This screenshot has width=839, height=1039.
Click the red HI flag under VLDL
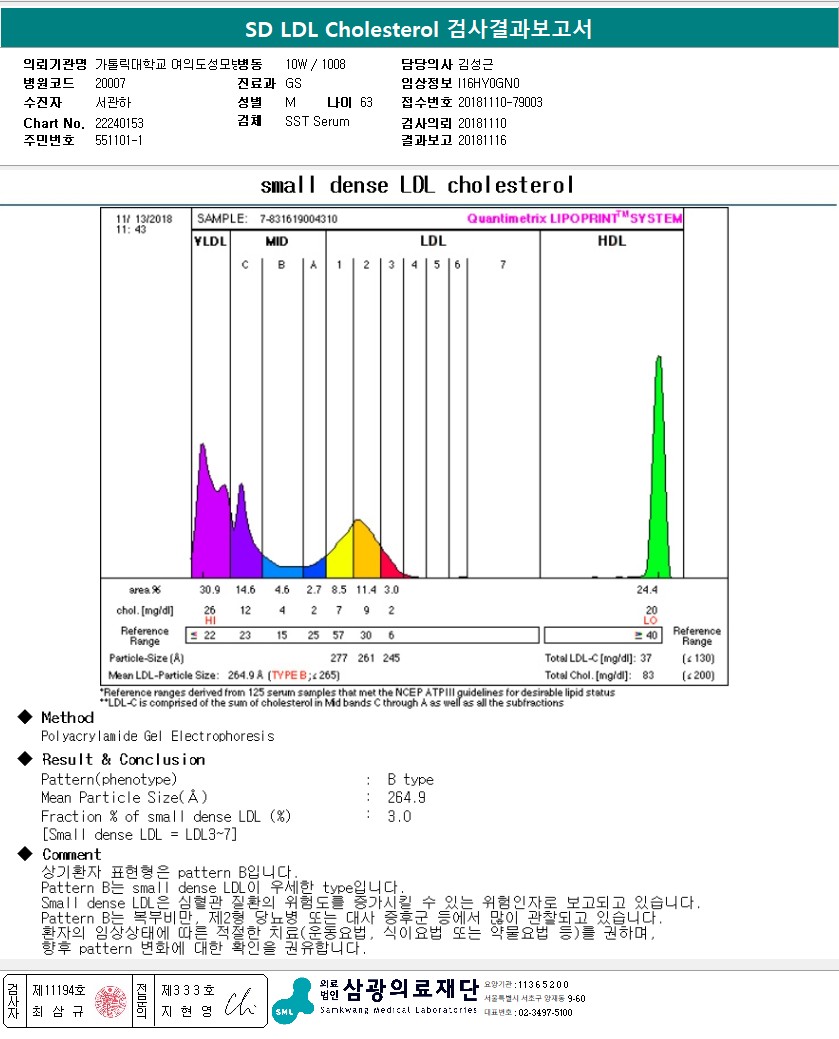(210, 621)
